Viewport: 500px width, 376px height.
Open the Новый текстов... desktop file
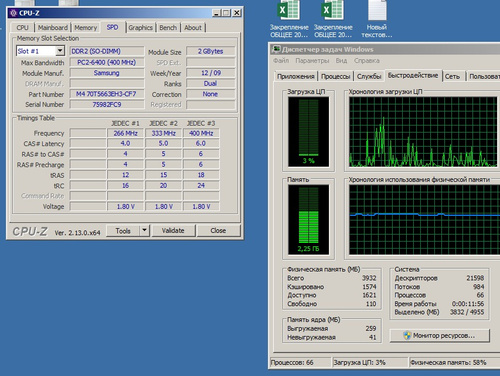(x=377, y=19)
